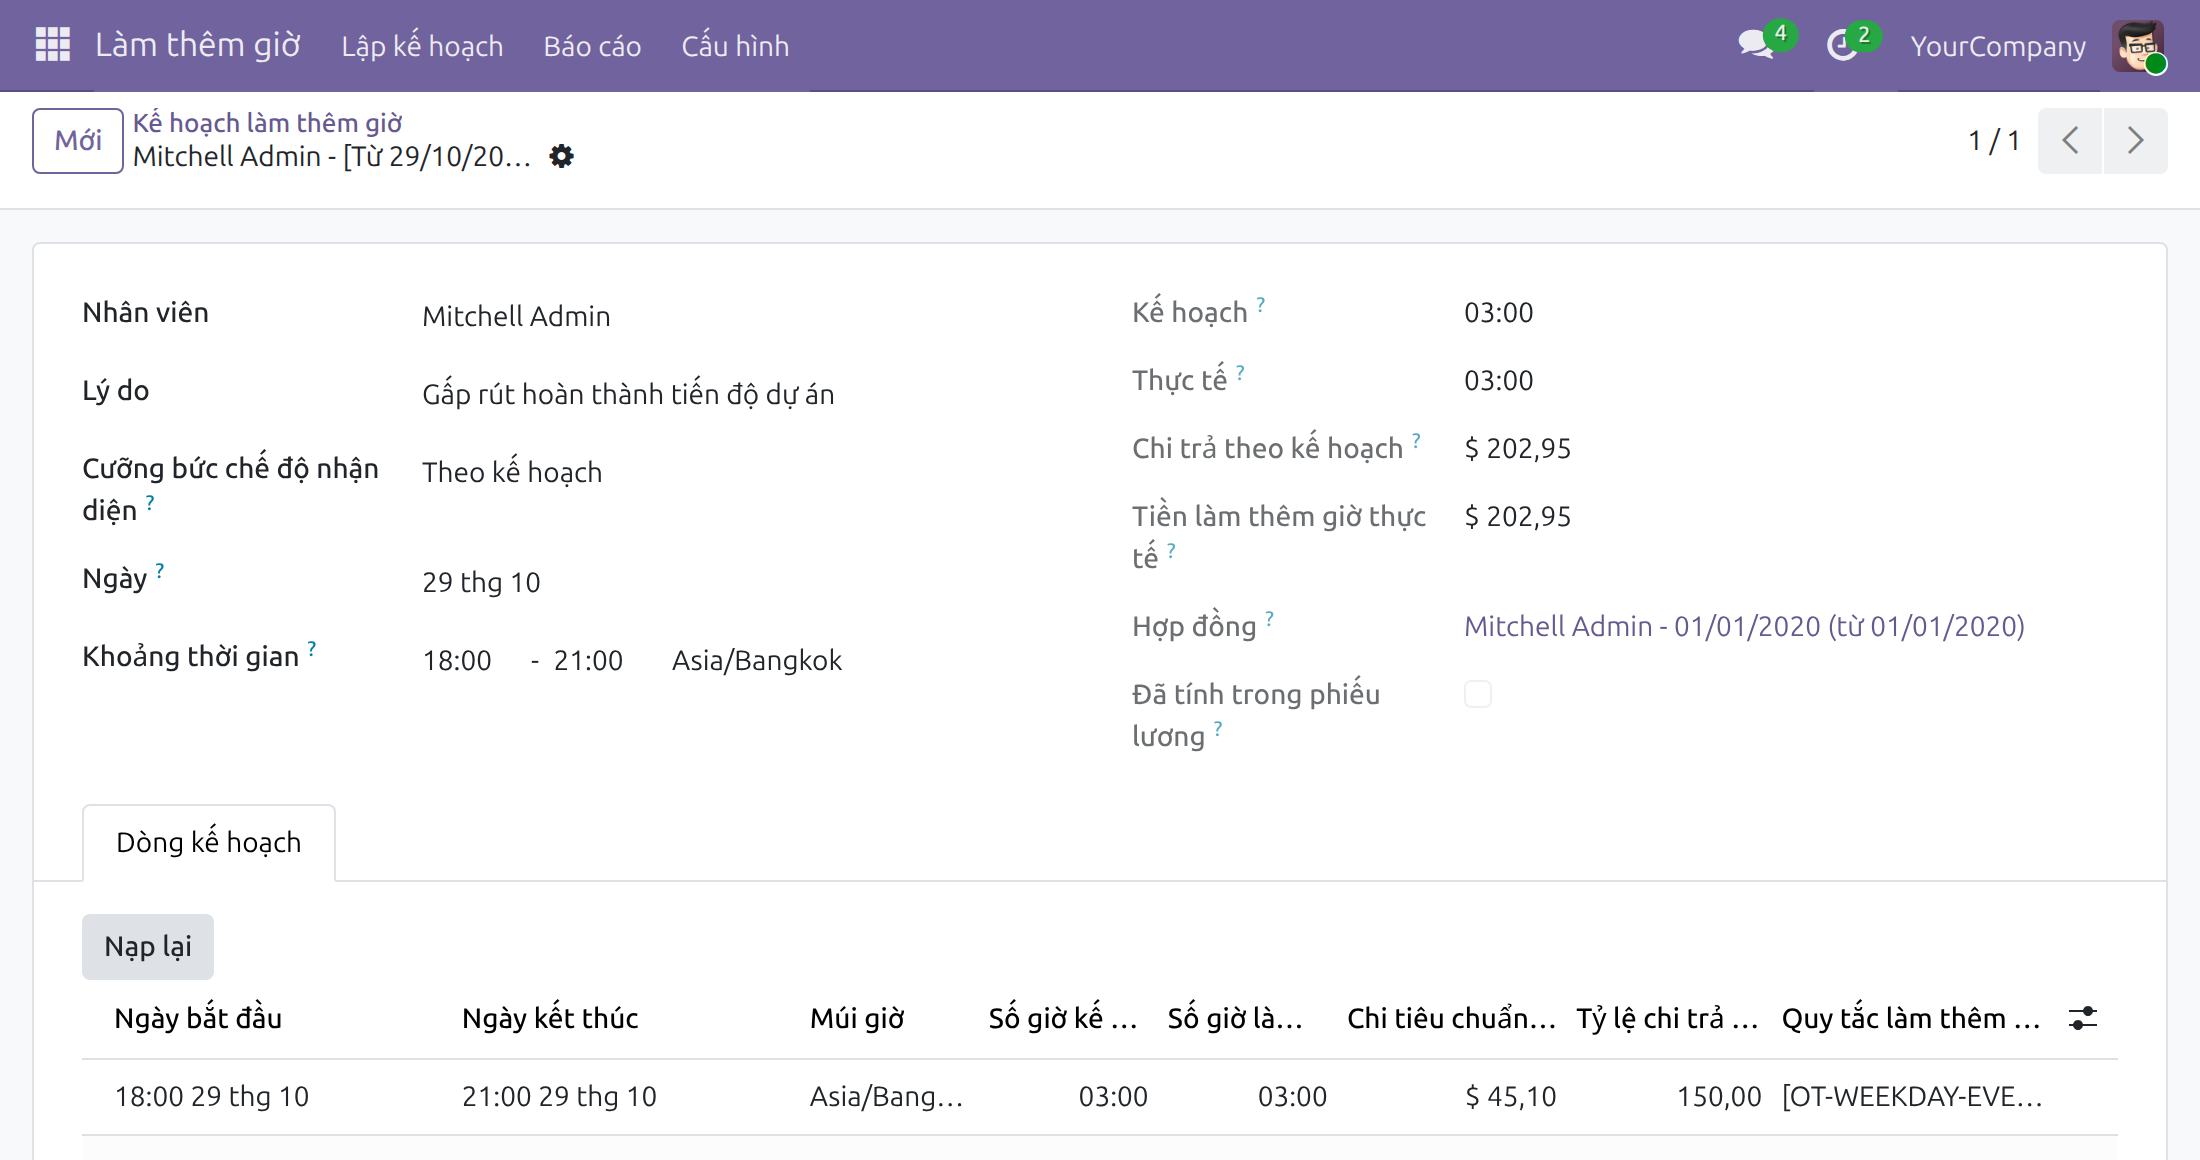
Task: Open the gear actions menu beside record title
Action: point(562,156)
